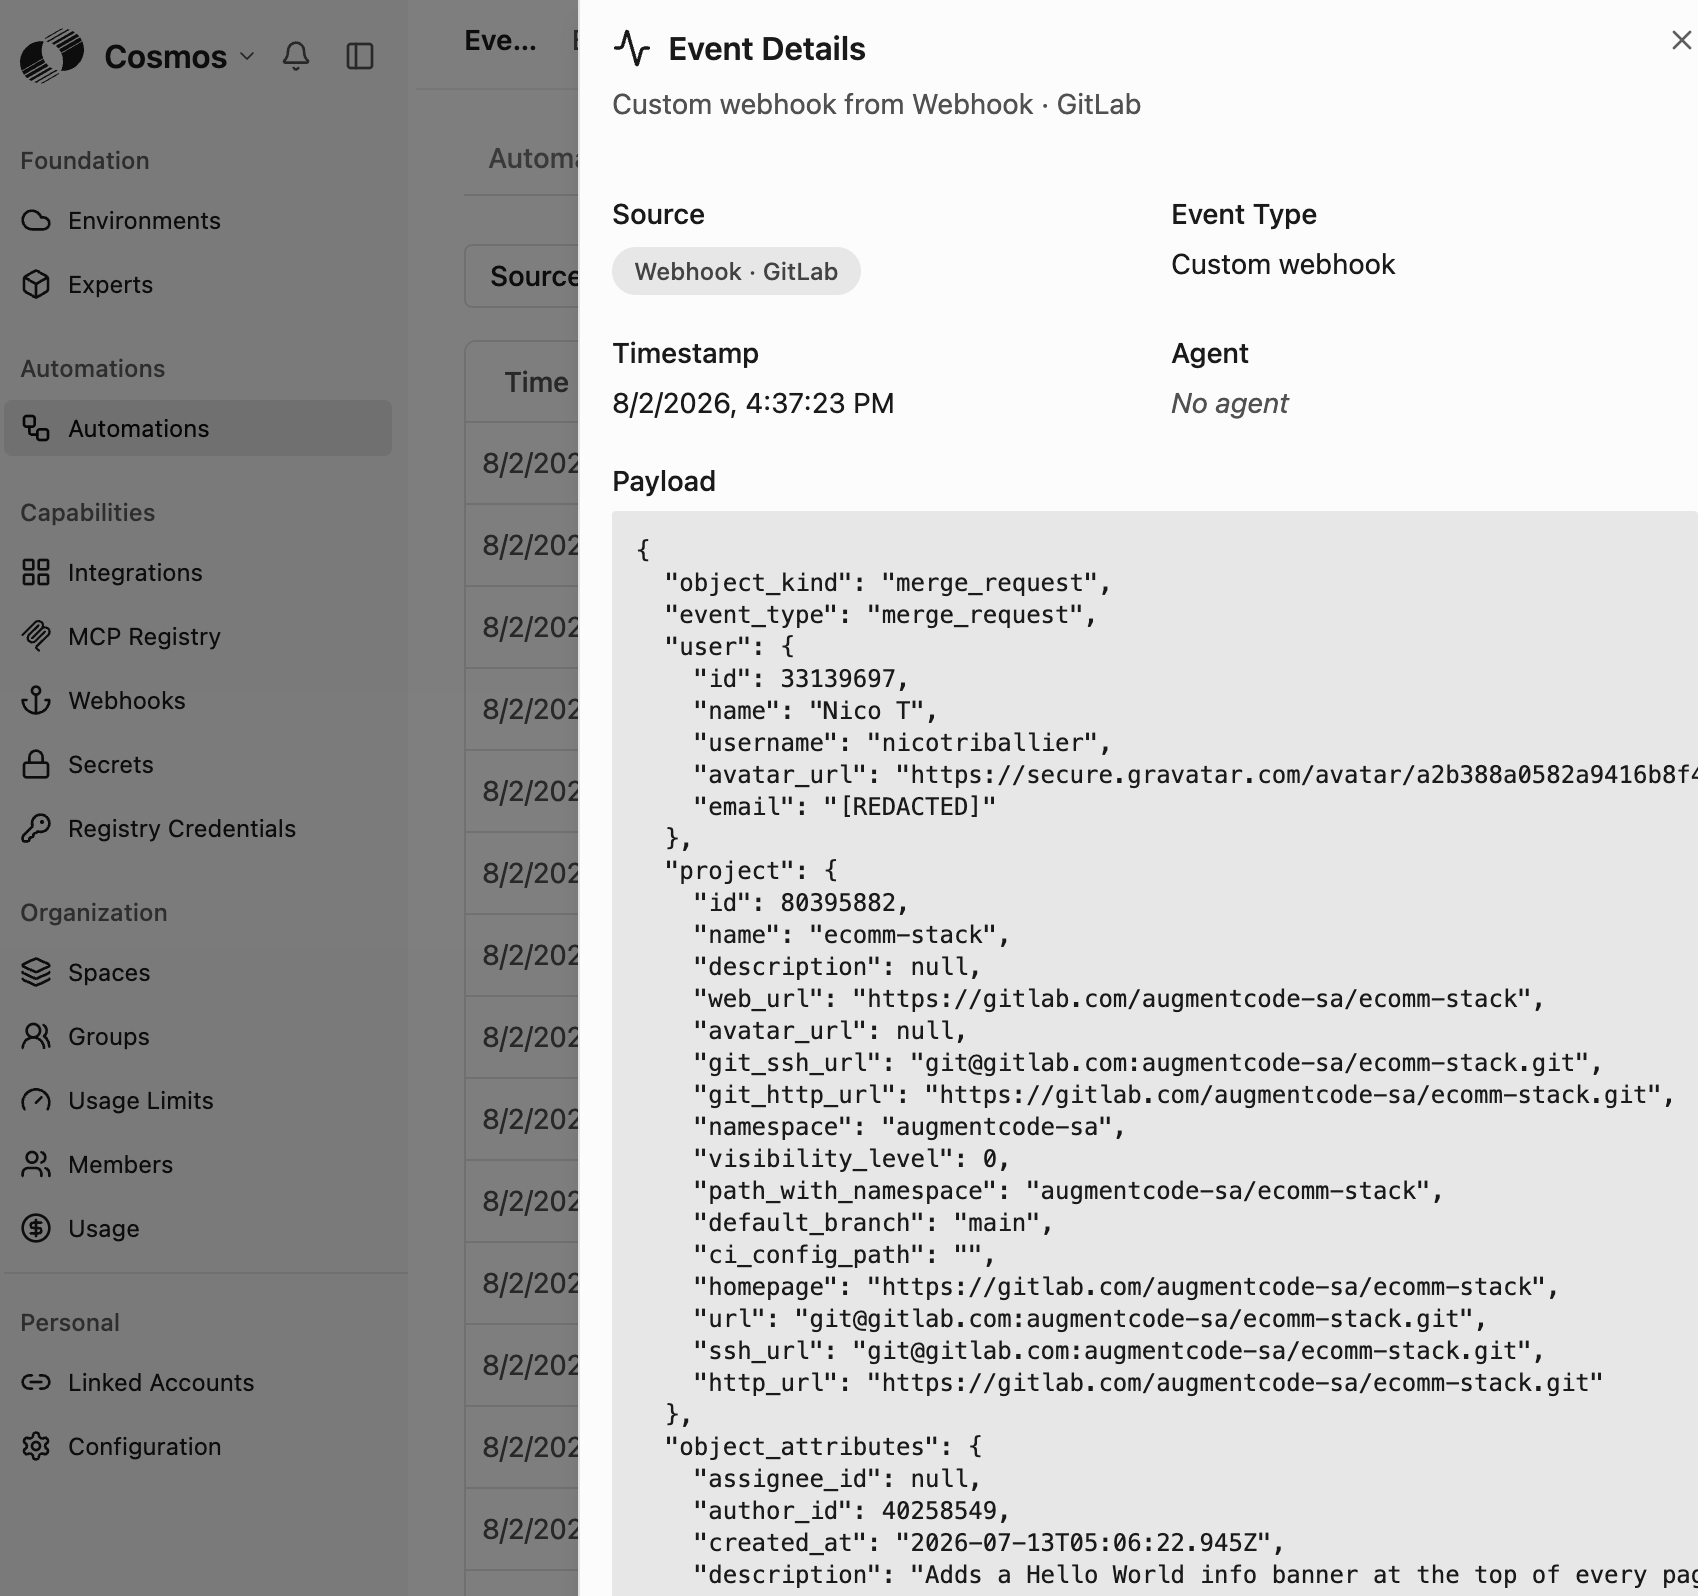The image size is (1698, 1596).
Task: Click payload line "default_branch": "main"
Action: 874,1223
